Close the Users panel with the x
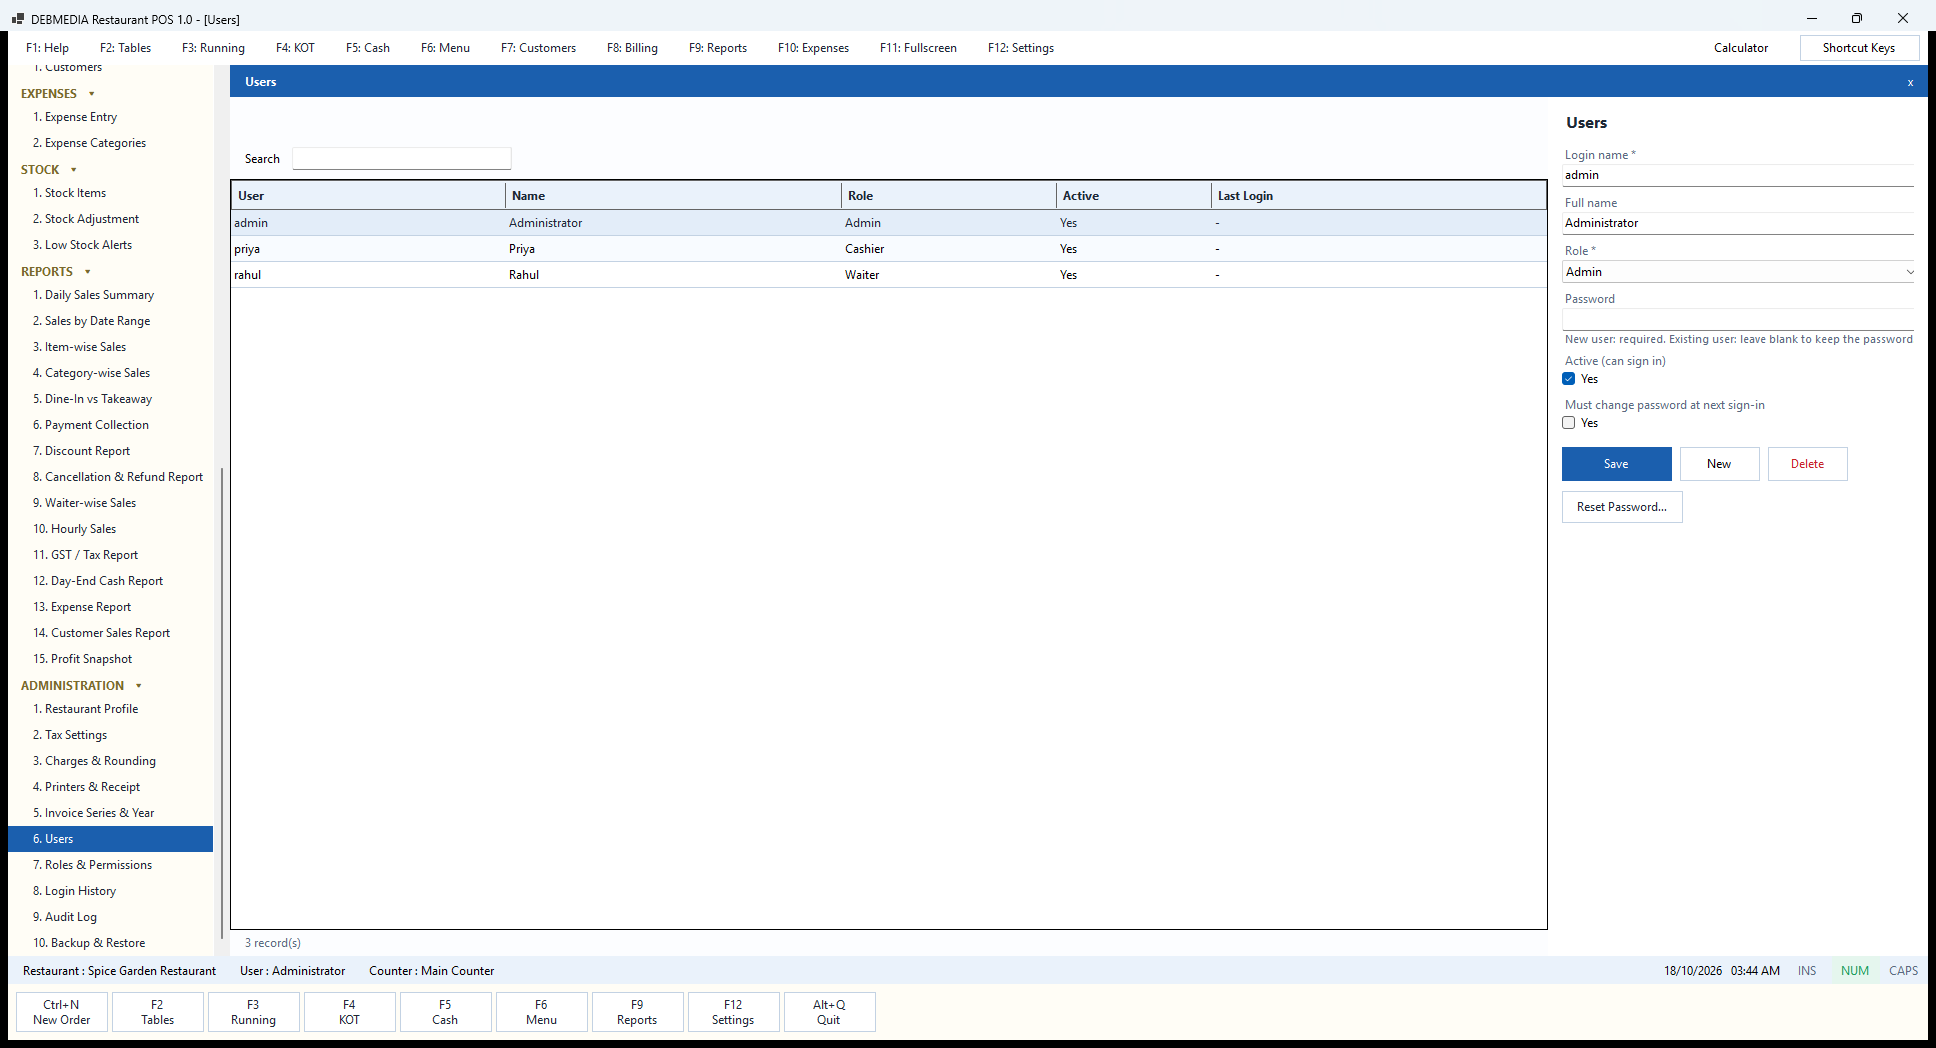This screenshot has width=1936, height=1048. pos(1910,82)
